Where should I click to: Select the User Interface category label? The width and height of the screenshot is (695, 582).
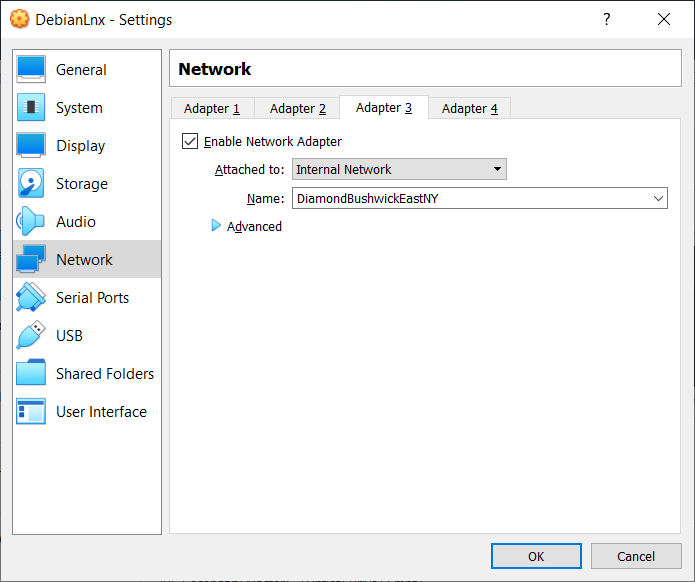[102, 412]
